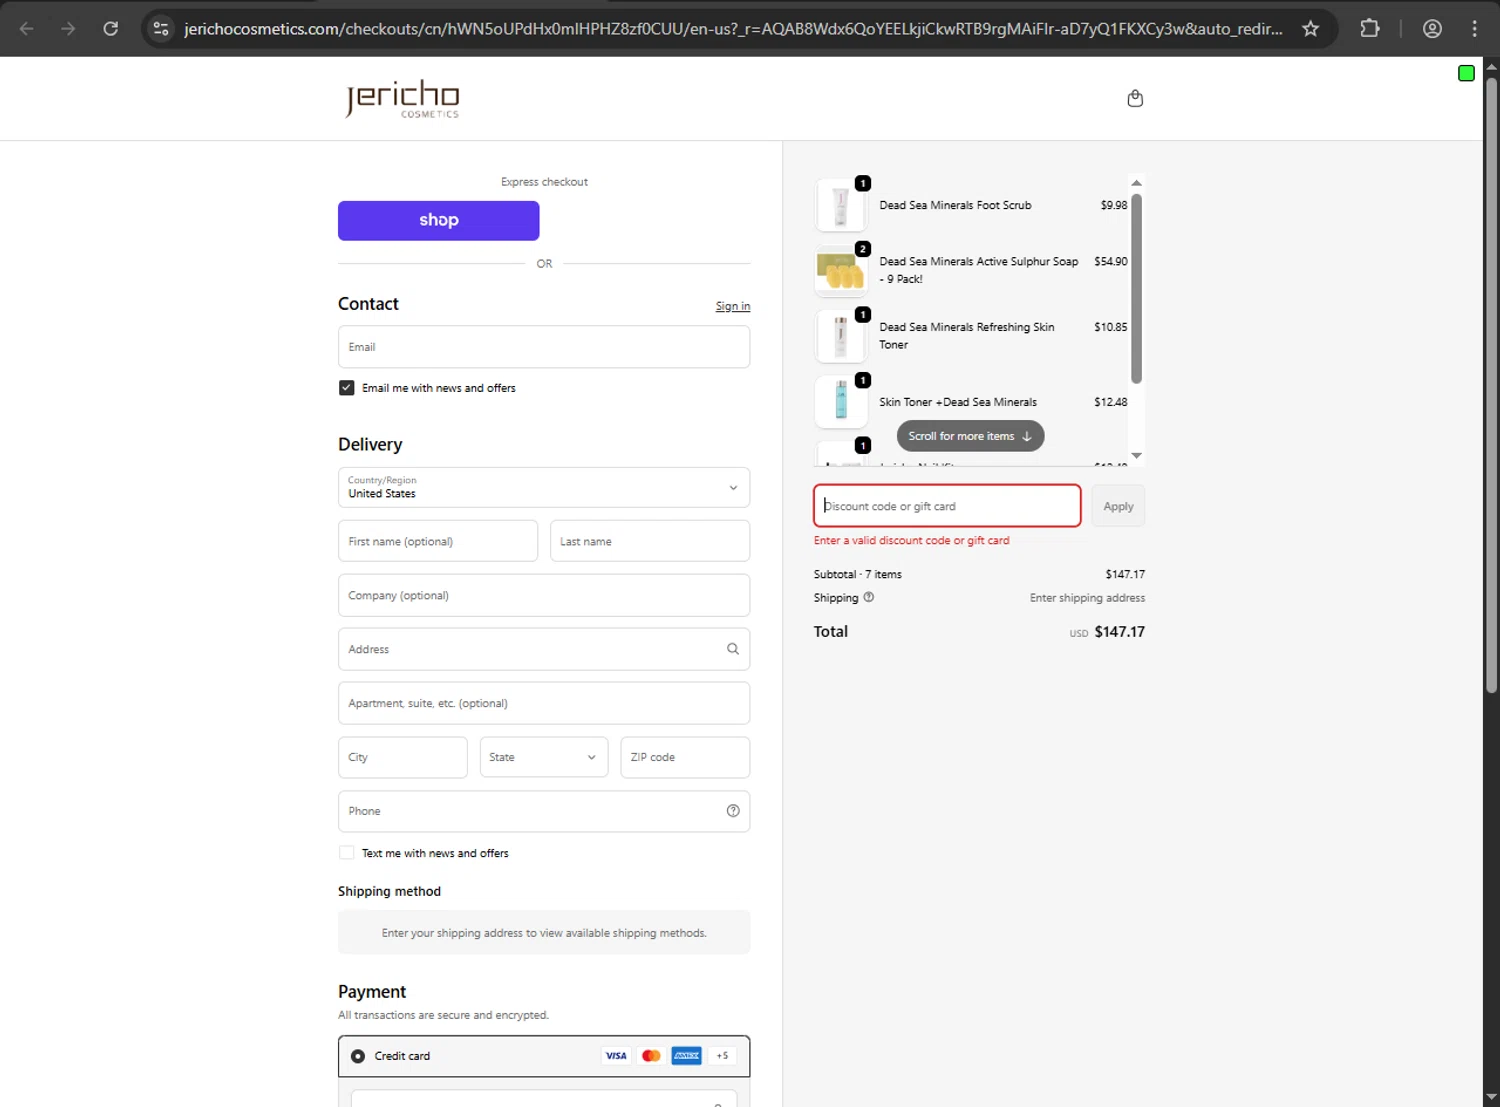Show shipping info help icon
Screen dimensions: 1500x1107
pos(868,597)
